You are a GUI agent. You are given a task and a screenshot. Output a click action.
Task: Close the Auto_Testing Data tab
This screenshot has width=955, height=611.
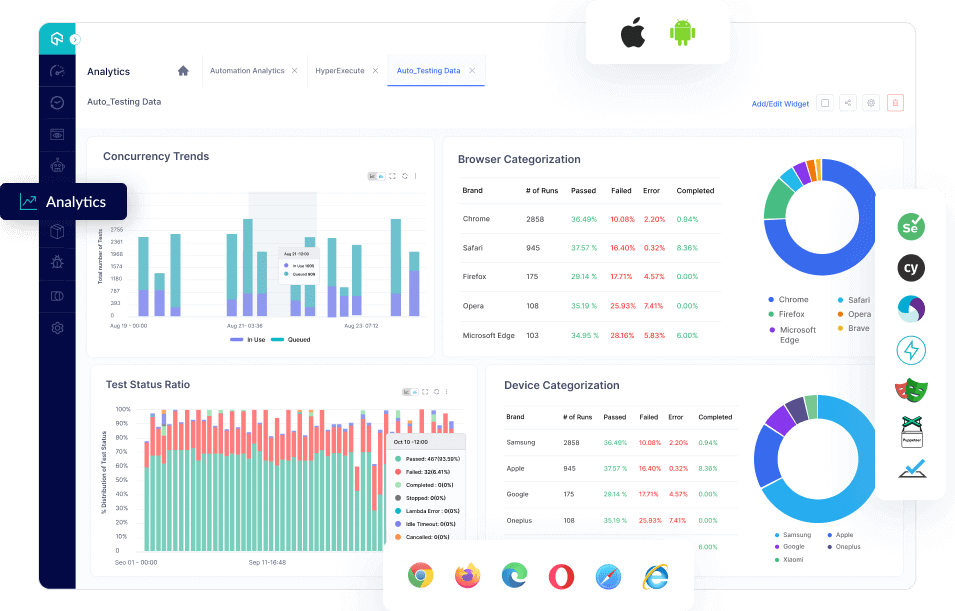470,70
